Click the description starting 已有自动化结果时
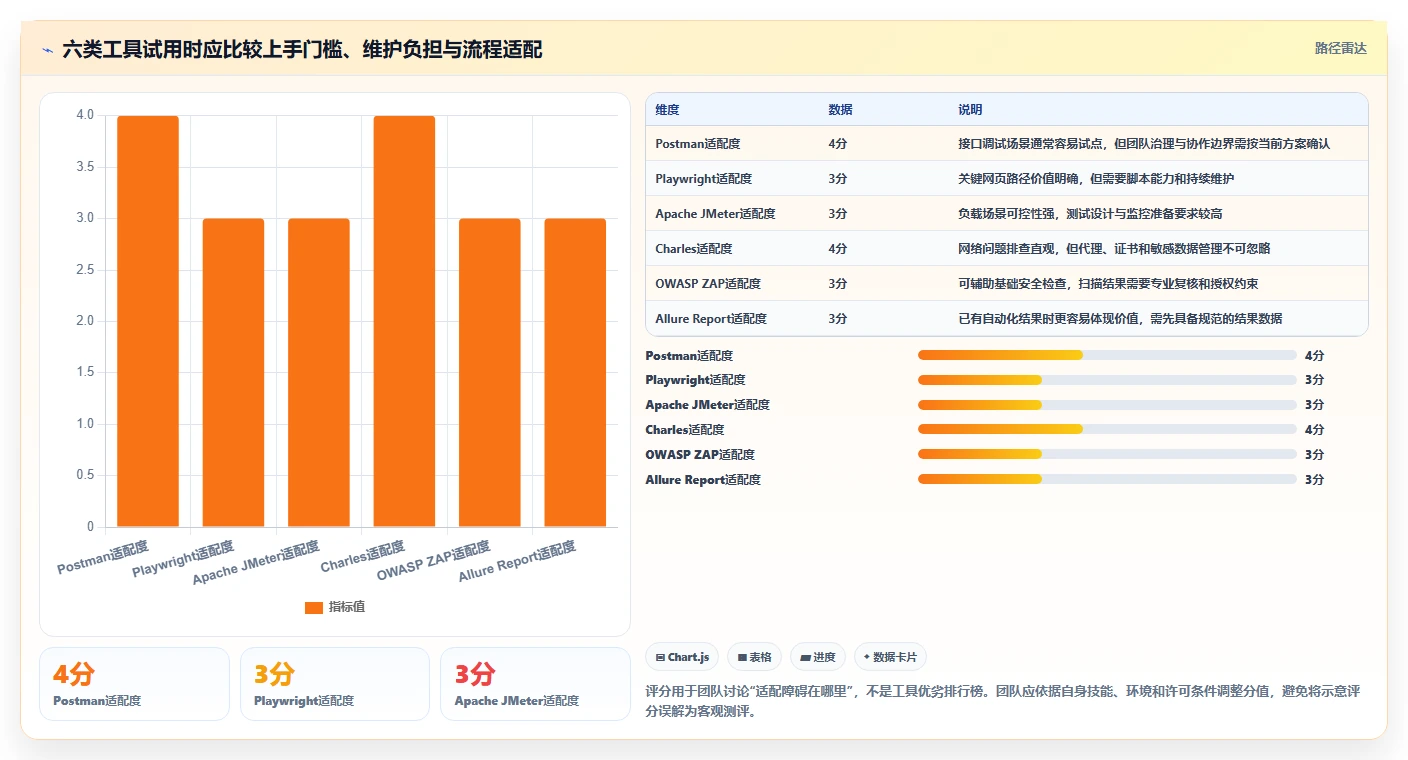 pyautogui.click(x=1120, y=319)
